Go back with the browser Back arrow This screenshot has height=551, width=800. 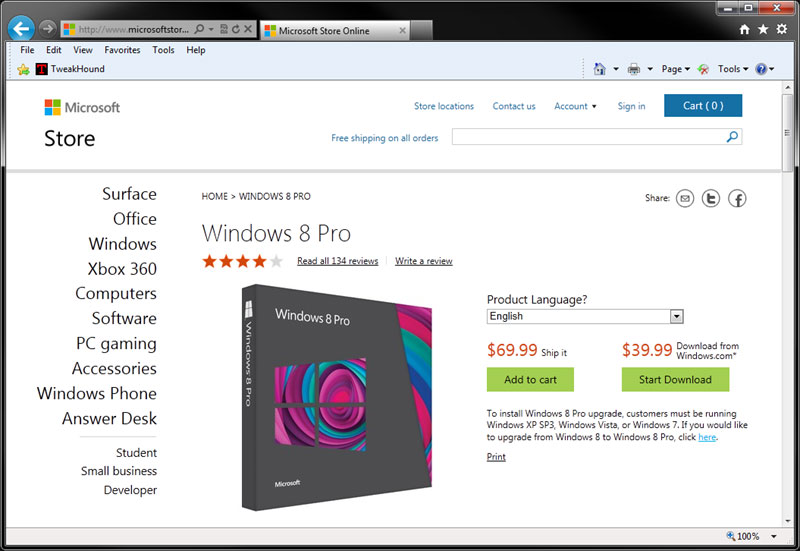21,29
